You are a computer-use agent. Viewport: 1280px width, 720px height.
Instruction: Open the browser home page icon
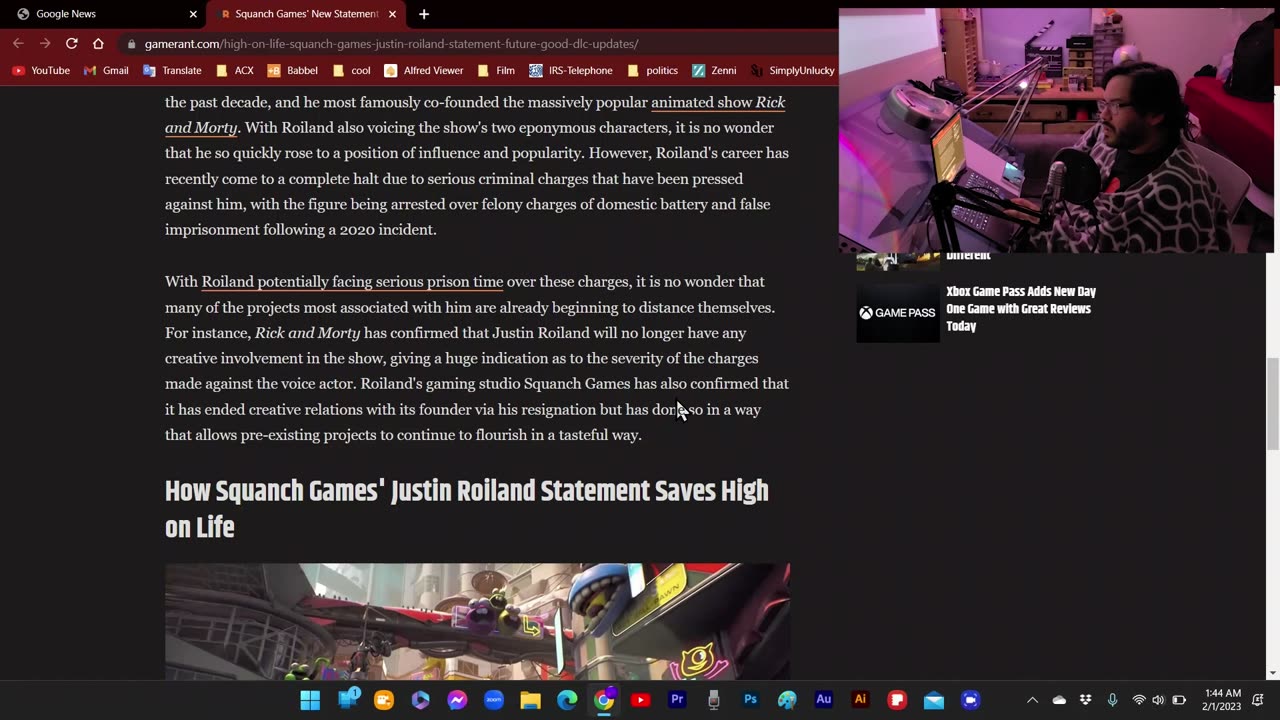pyautogui.click(x=98, y=43)
